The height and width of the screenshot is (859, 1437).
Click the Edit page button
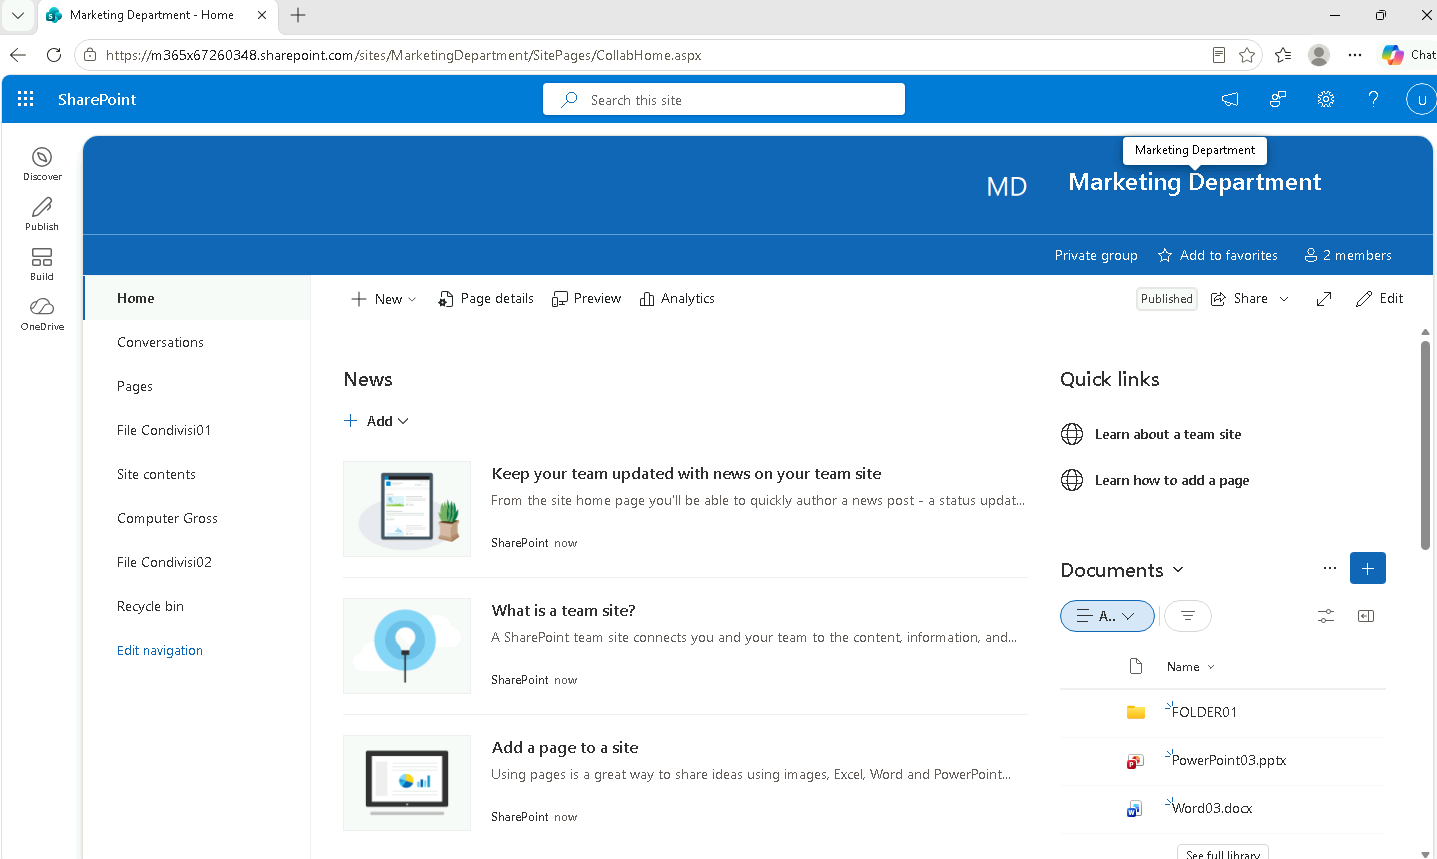tap(1380, 299)
